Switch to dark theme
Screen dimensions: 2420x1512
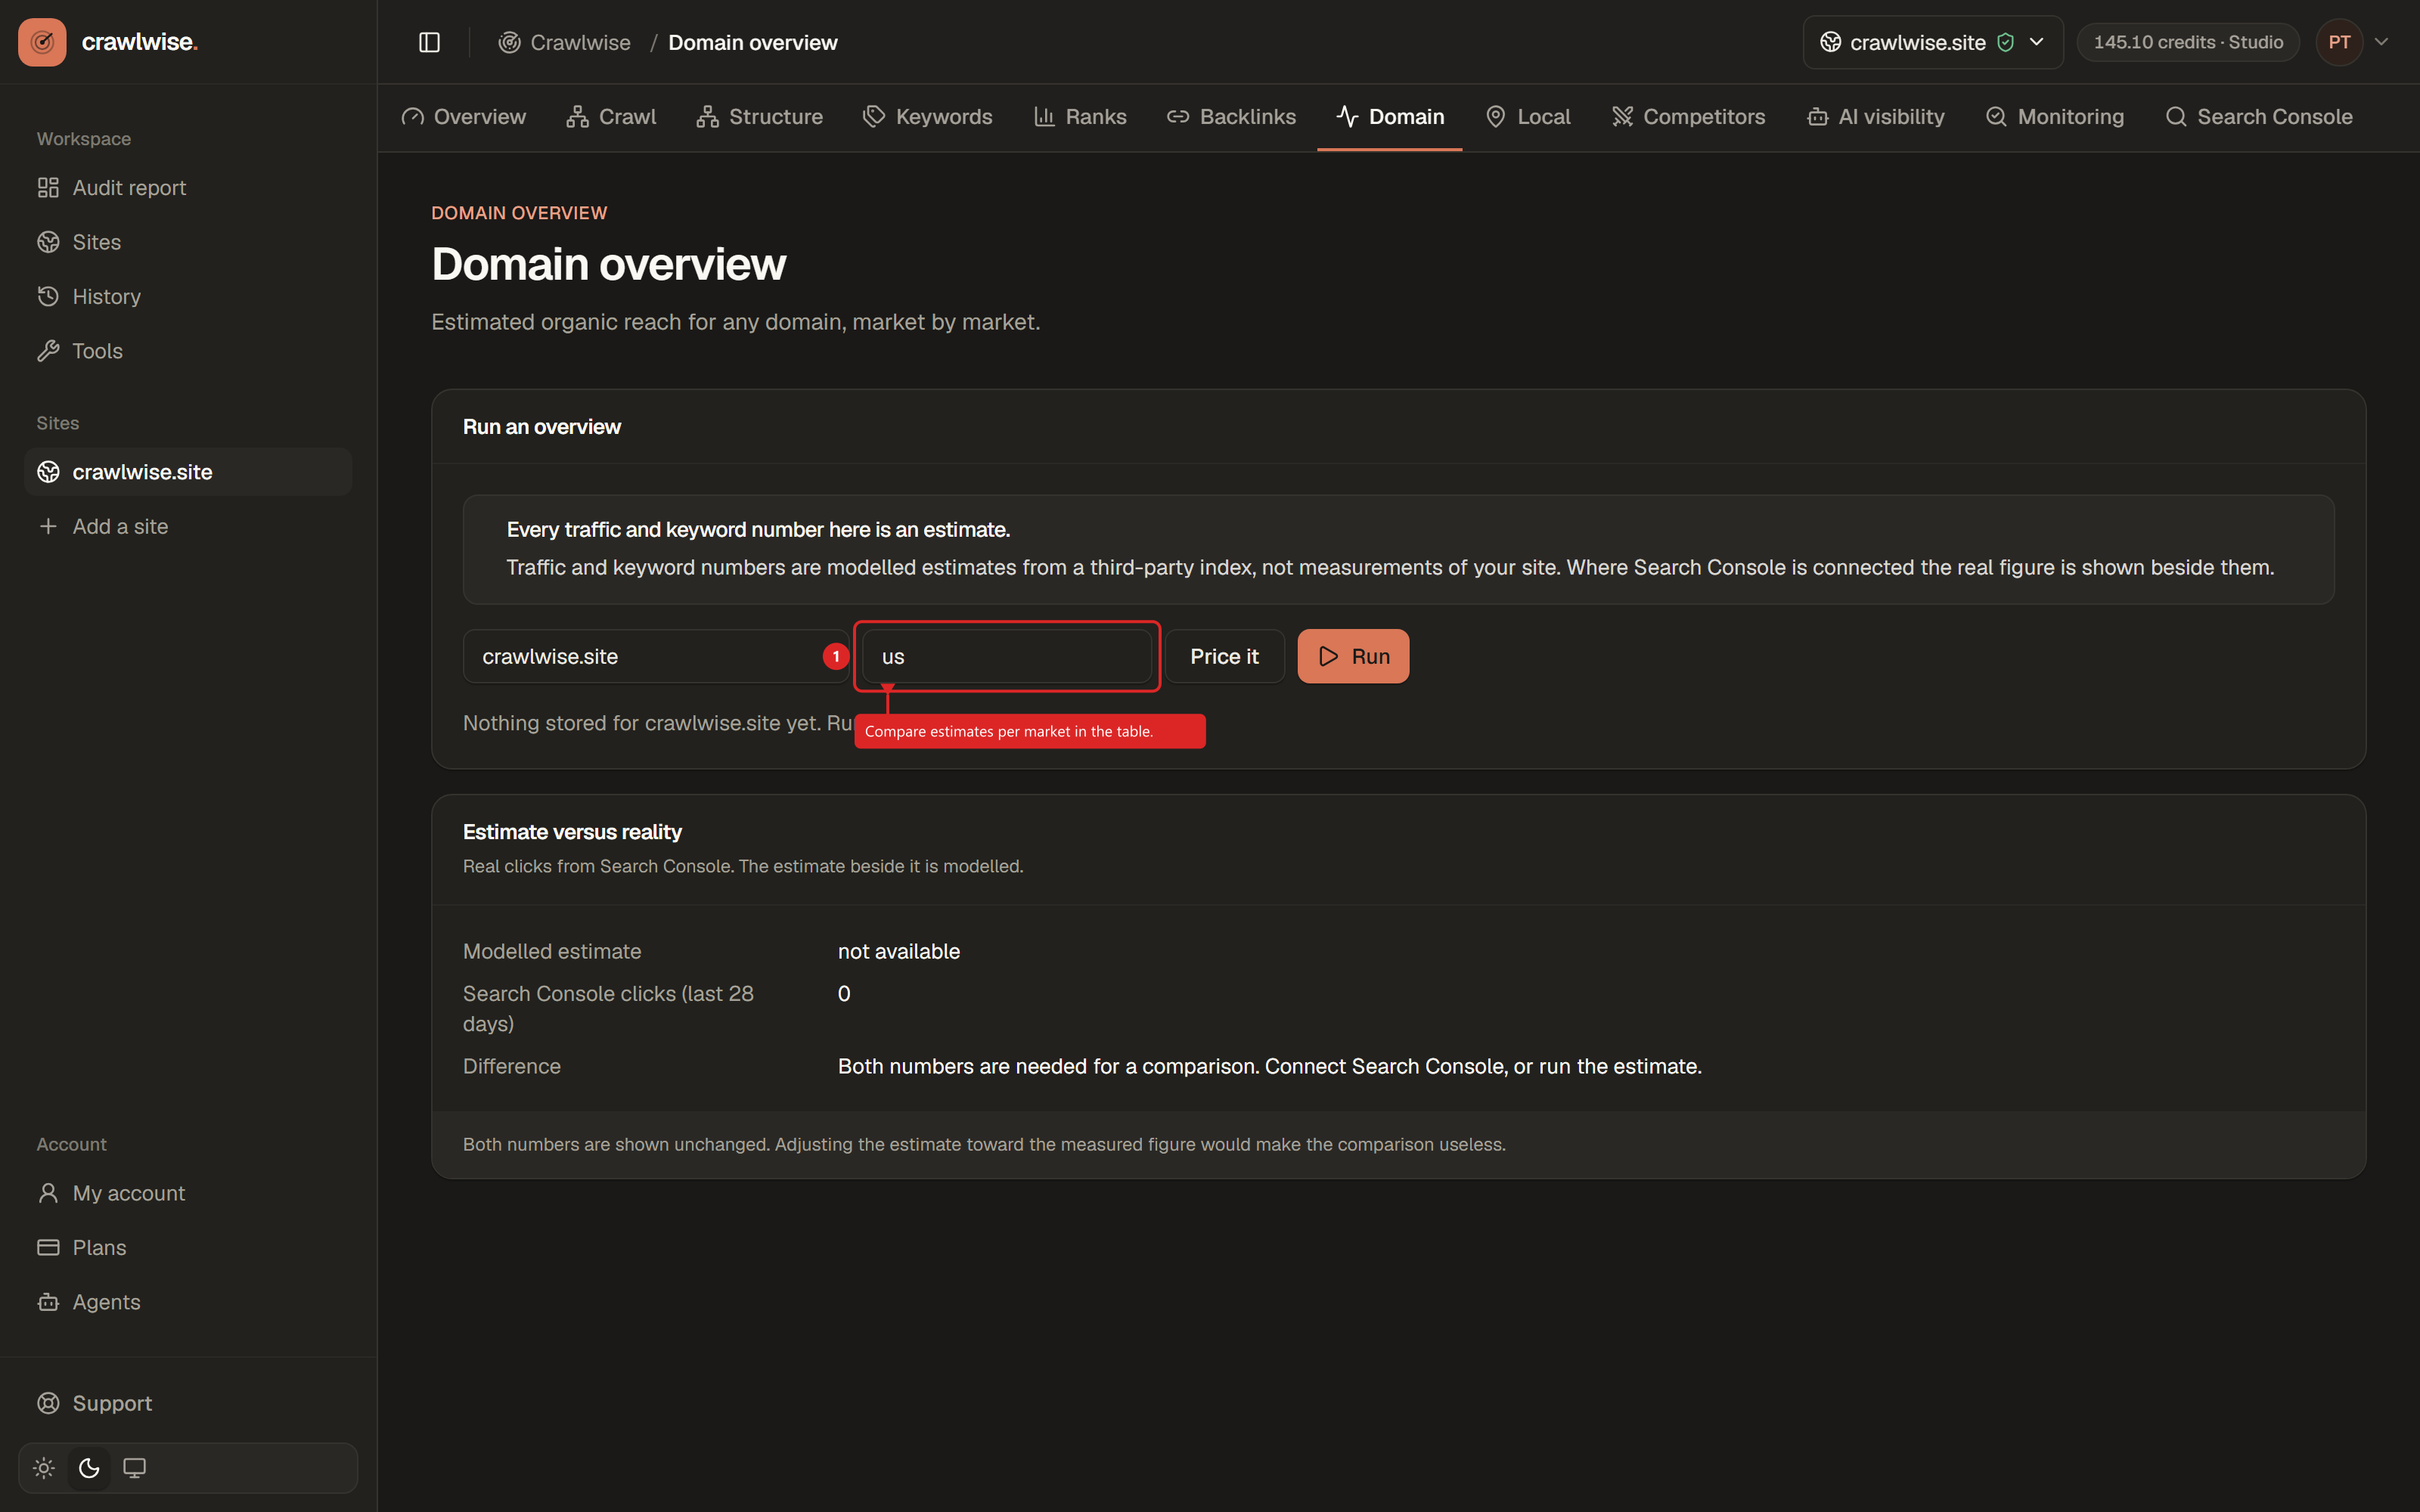pyautogui.click(x=89, y=1468)
